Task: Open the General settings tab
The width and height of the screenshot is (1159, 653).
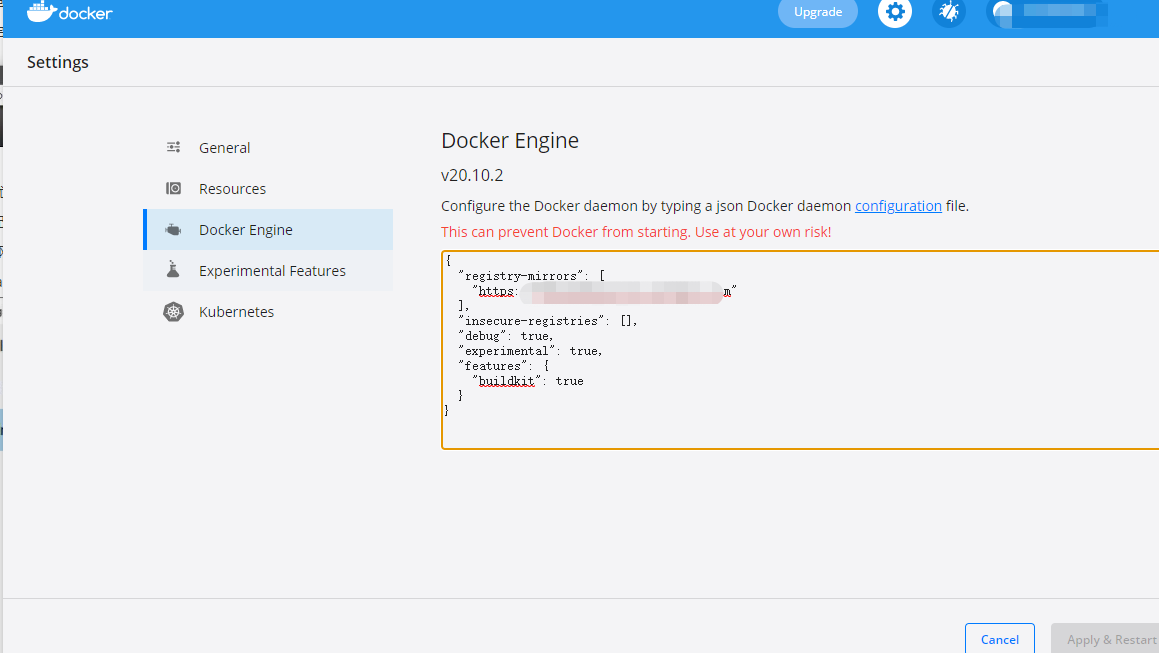Action: [x=268, y=148]
